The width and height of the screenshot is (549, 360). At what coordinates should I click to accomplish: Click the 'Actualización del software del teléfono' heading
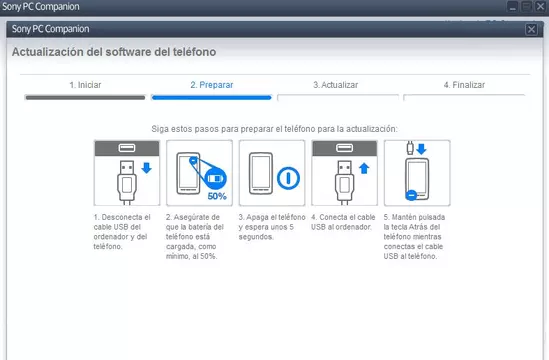(x=114, y=52)
